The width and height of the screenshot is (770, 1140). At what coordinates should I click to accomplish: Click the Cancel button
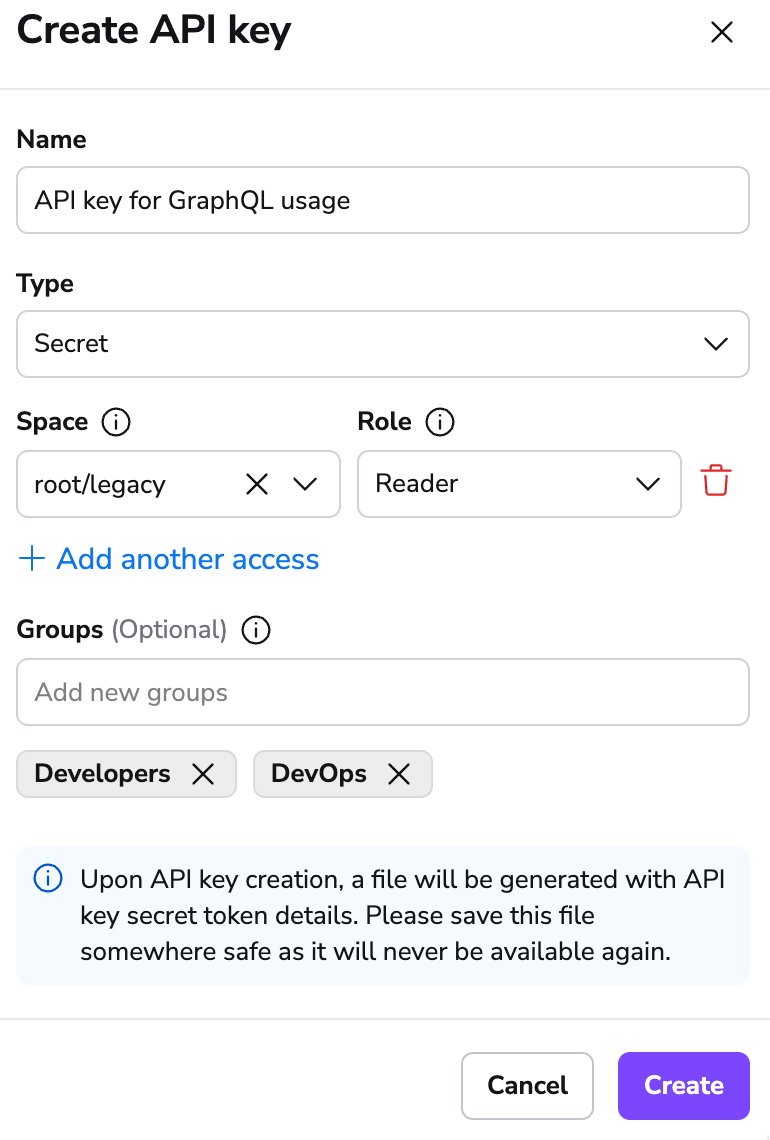click(x=527, y=1086)
